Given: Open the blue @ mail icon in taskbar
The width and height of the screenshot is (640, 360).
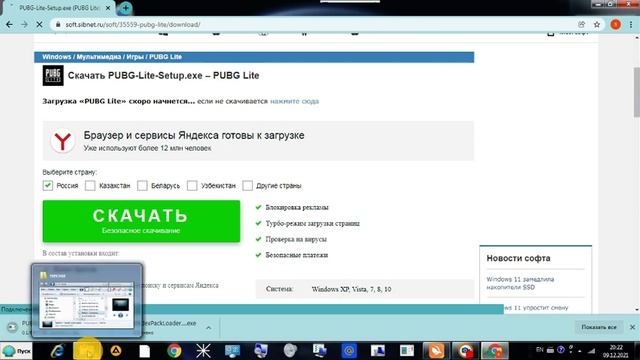Looking at the screenshot, I should [349, 351].
